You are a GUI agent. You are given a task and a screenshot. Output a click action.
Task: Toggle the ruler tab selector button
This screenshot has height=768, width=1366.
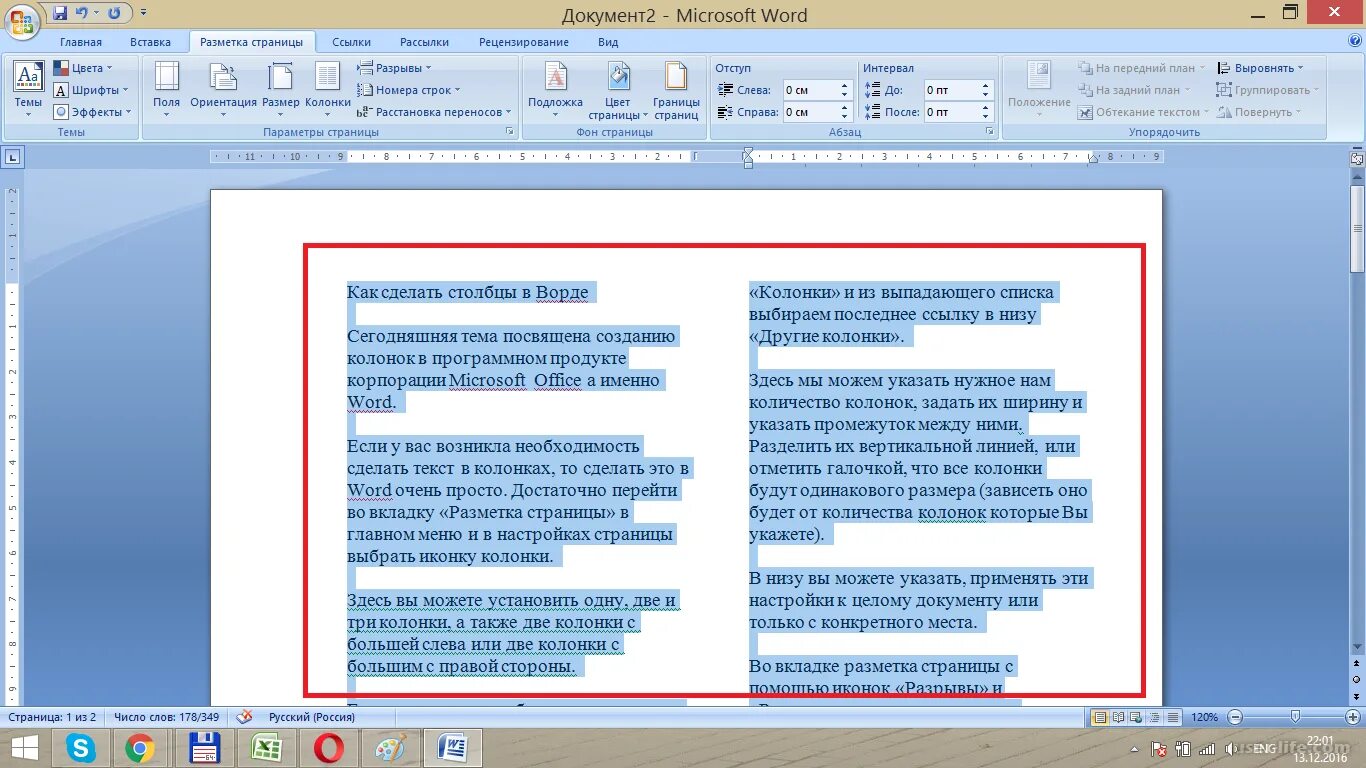pos(13,156)
